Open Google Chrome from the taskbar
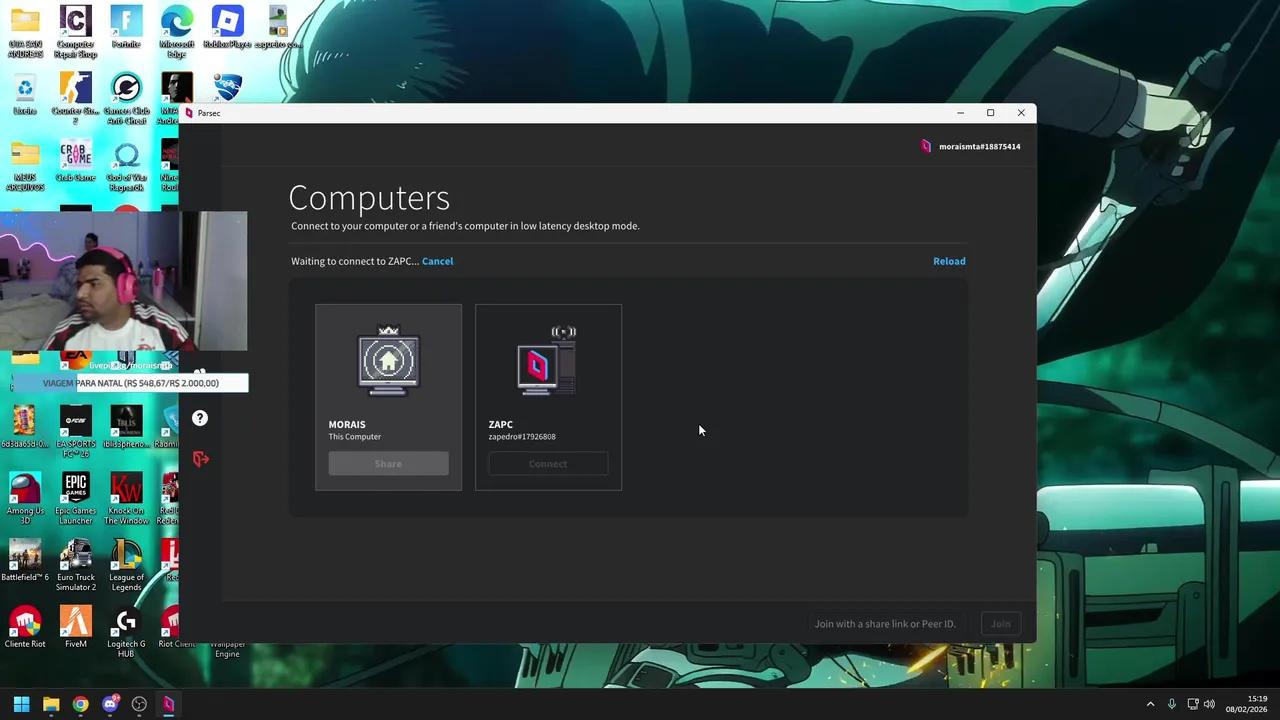The height and width of the screenshot is (720, 1280). tap(80, 704)
